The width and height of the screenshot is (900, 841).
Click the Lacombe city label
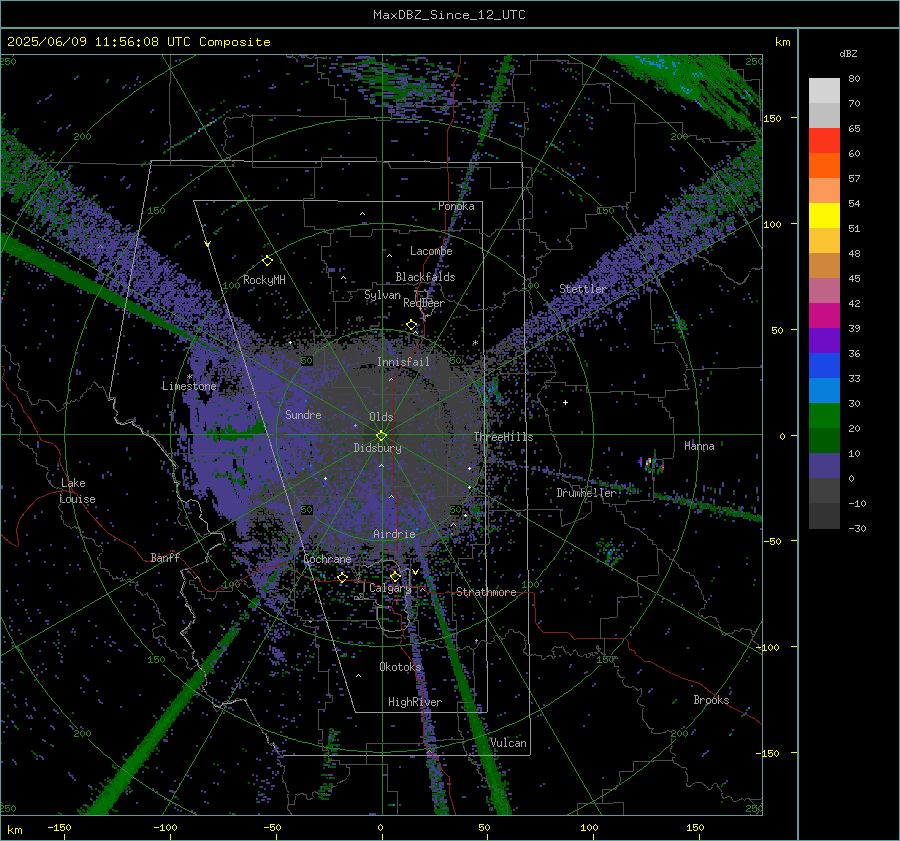(431, 251)
